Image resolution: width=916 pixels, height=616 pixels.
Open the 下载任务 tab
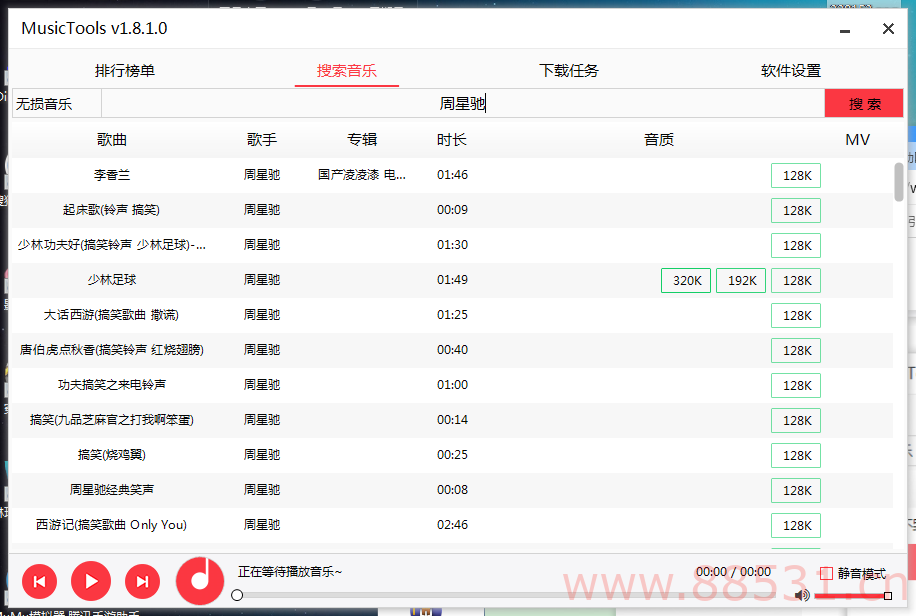tap(569, 71)
